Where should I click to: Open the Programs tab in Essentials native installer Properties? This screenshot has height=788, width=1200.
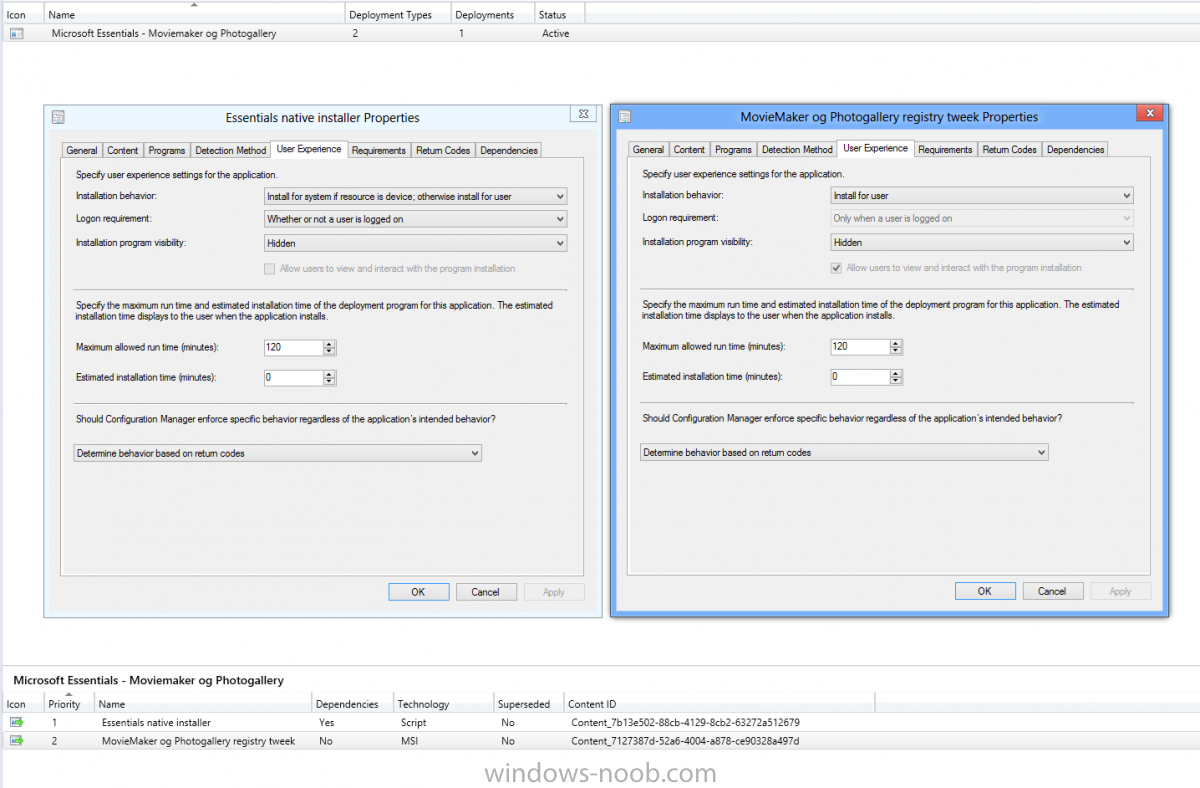click(167, 151)
